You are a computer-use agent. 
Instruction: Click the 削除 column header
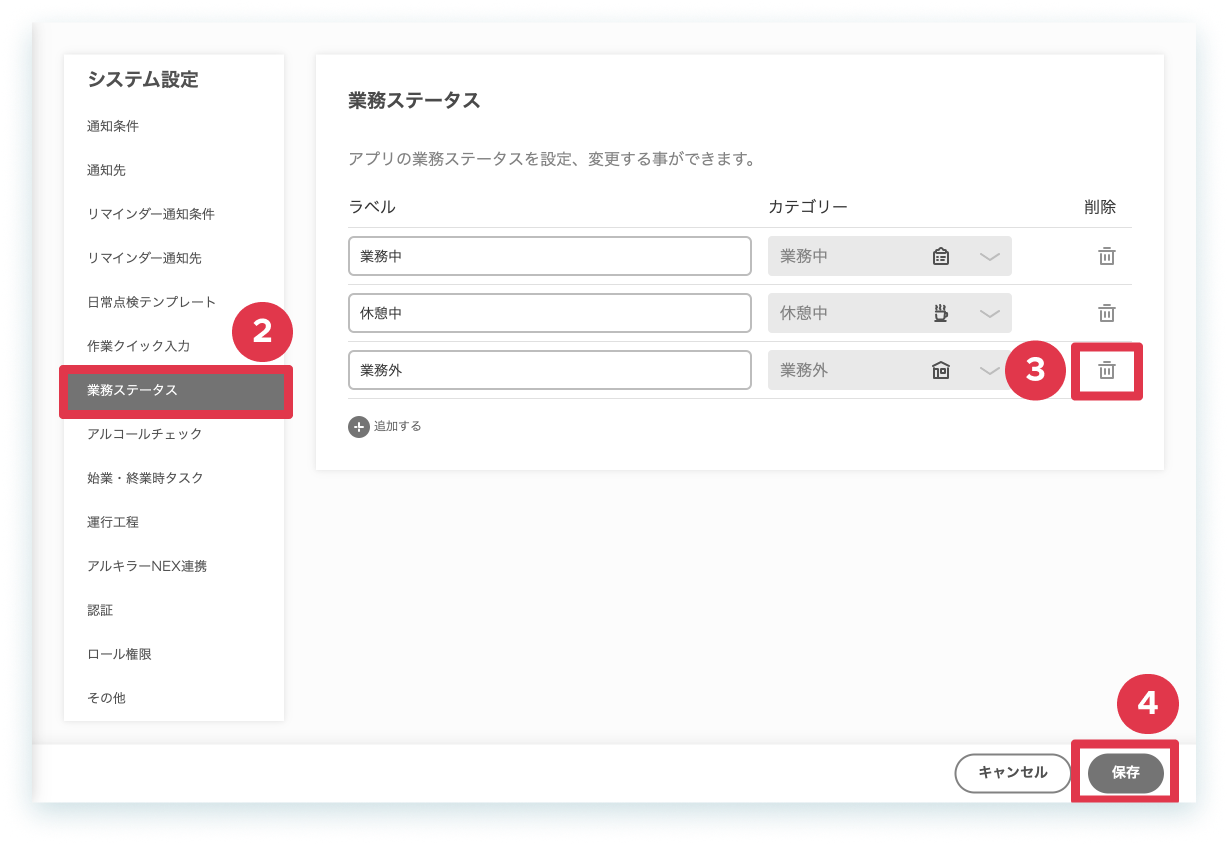pos(1100,207)
